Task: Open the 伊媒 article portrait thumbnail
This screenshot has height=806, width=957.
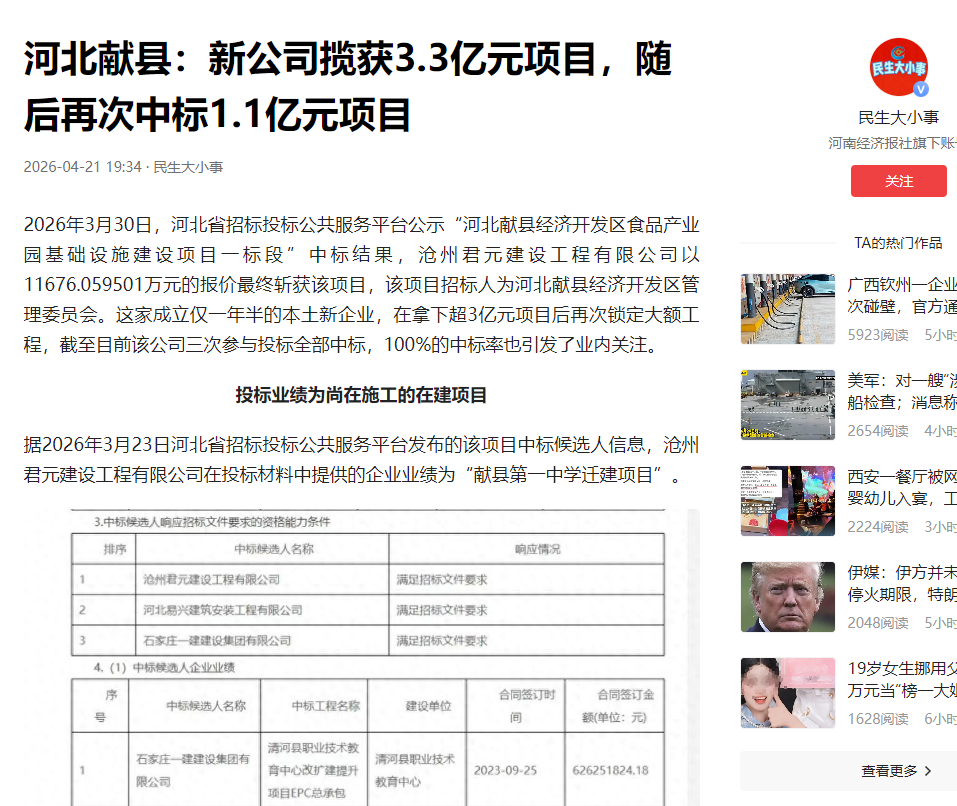Action: (787, 597)
